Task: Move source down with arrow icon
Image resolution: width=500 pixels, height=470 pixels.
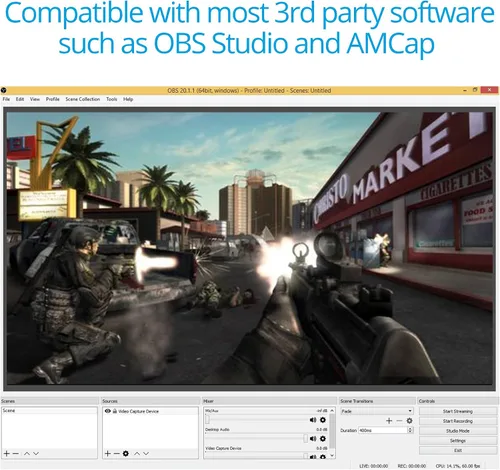Action: click(146, 454)
